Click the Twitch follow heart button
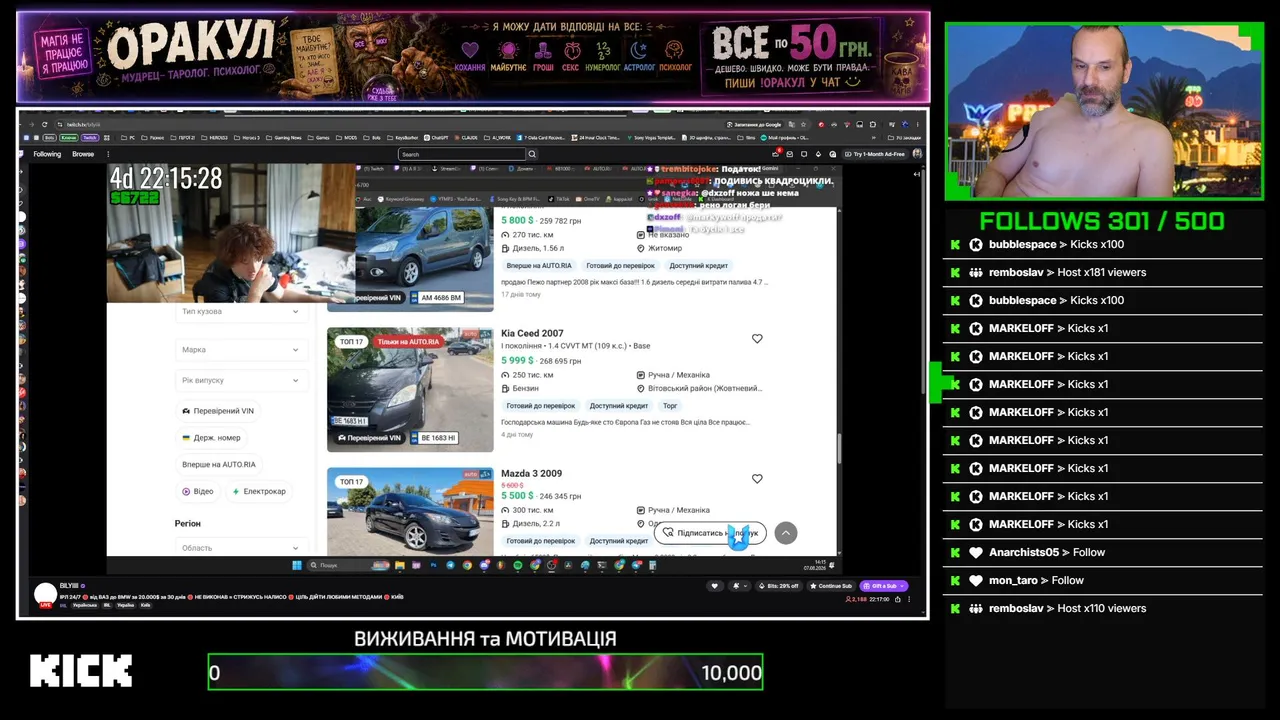Screen dimensions: 1280x720 tap(714, 586)
